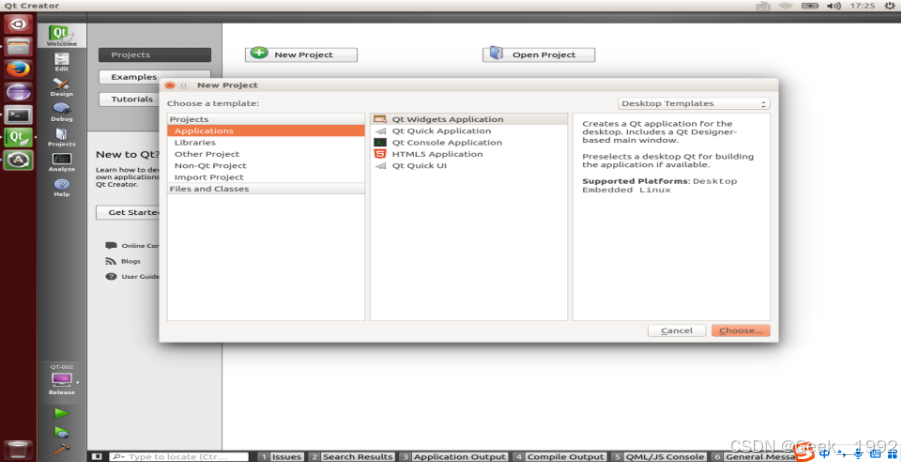
Task: Switch to Debug mode in sidebar
Action: pos(61,112)
